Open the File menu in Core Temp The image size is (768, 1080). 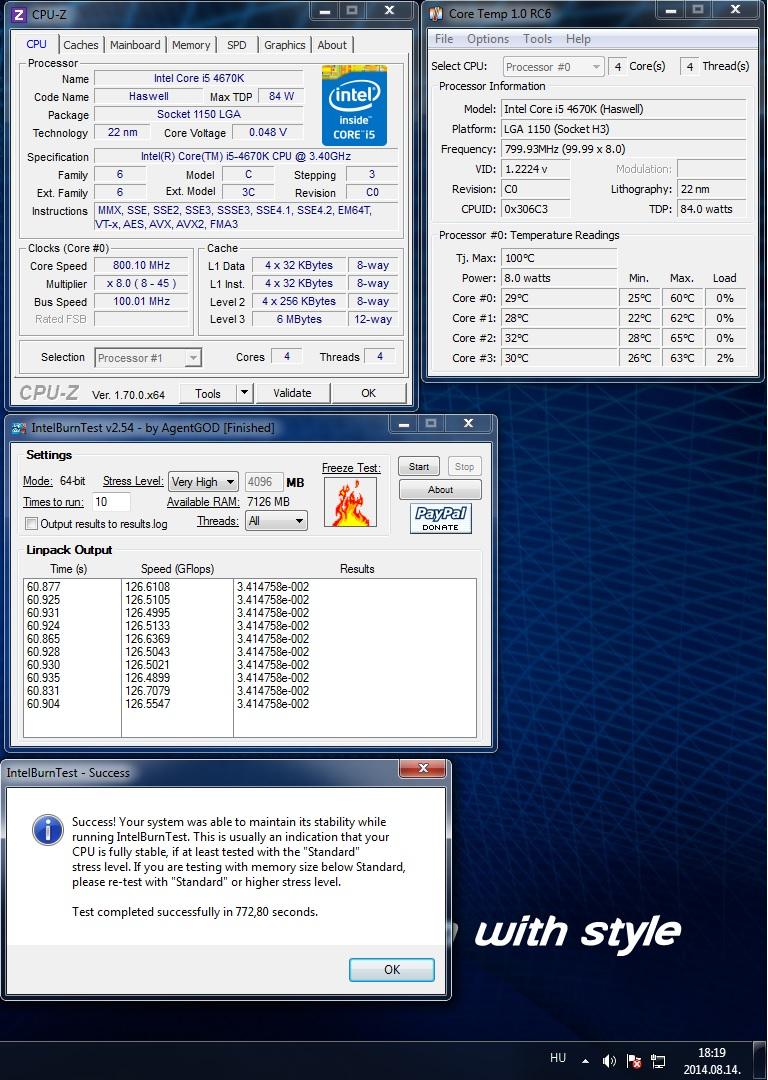coord(444,39)
